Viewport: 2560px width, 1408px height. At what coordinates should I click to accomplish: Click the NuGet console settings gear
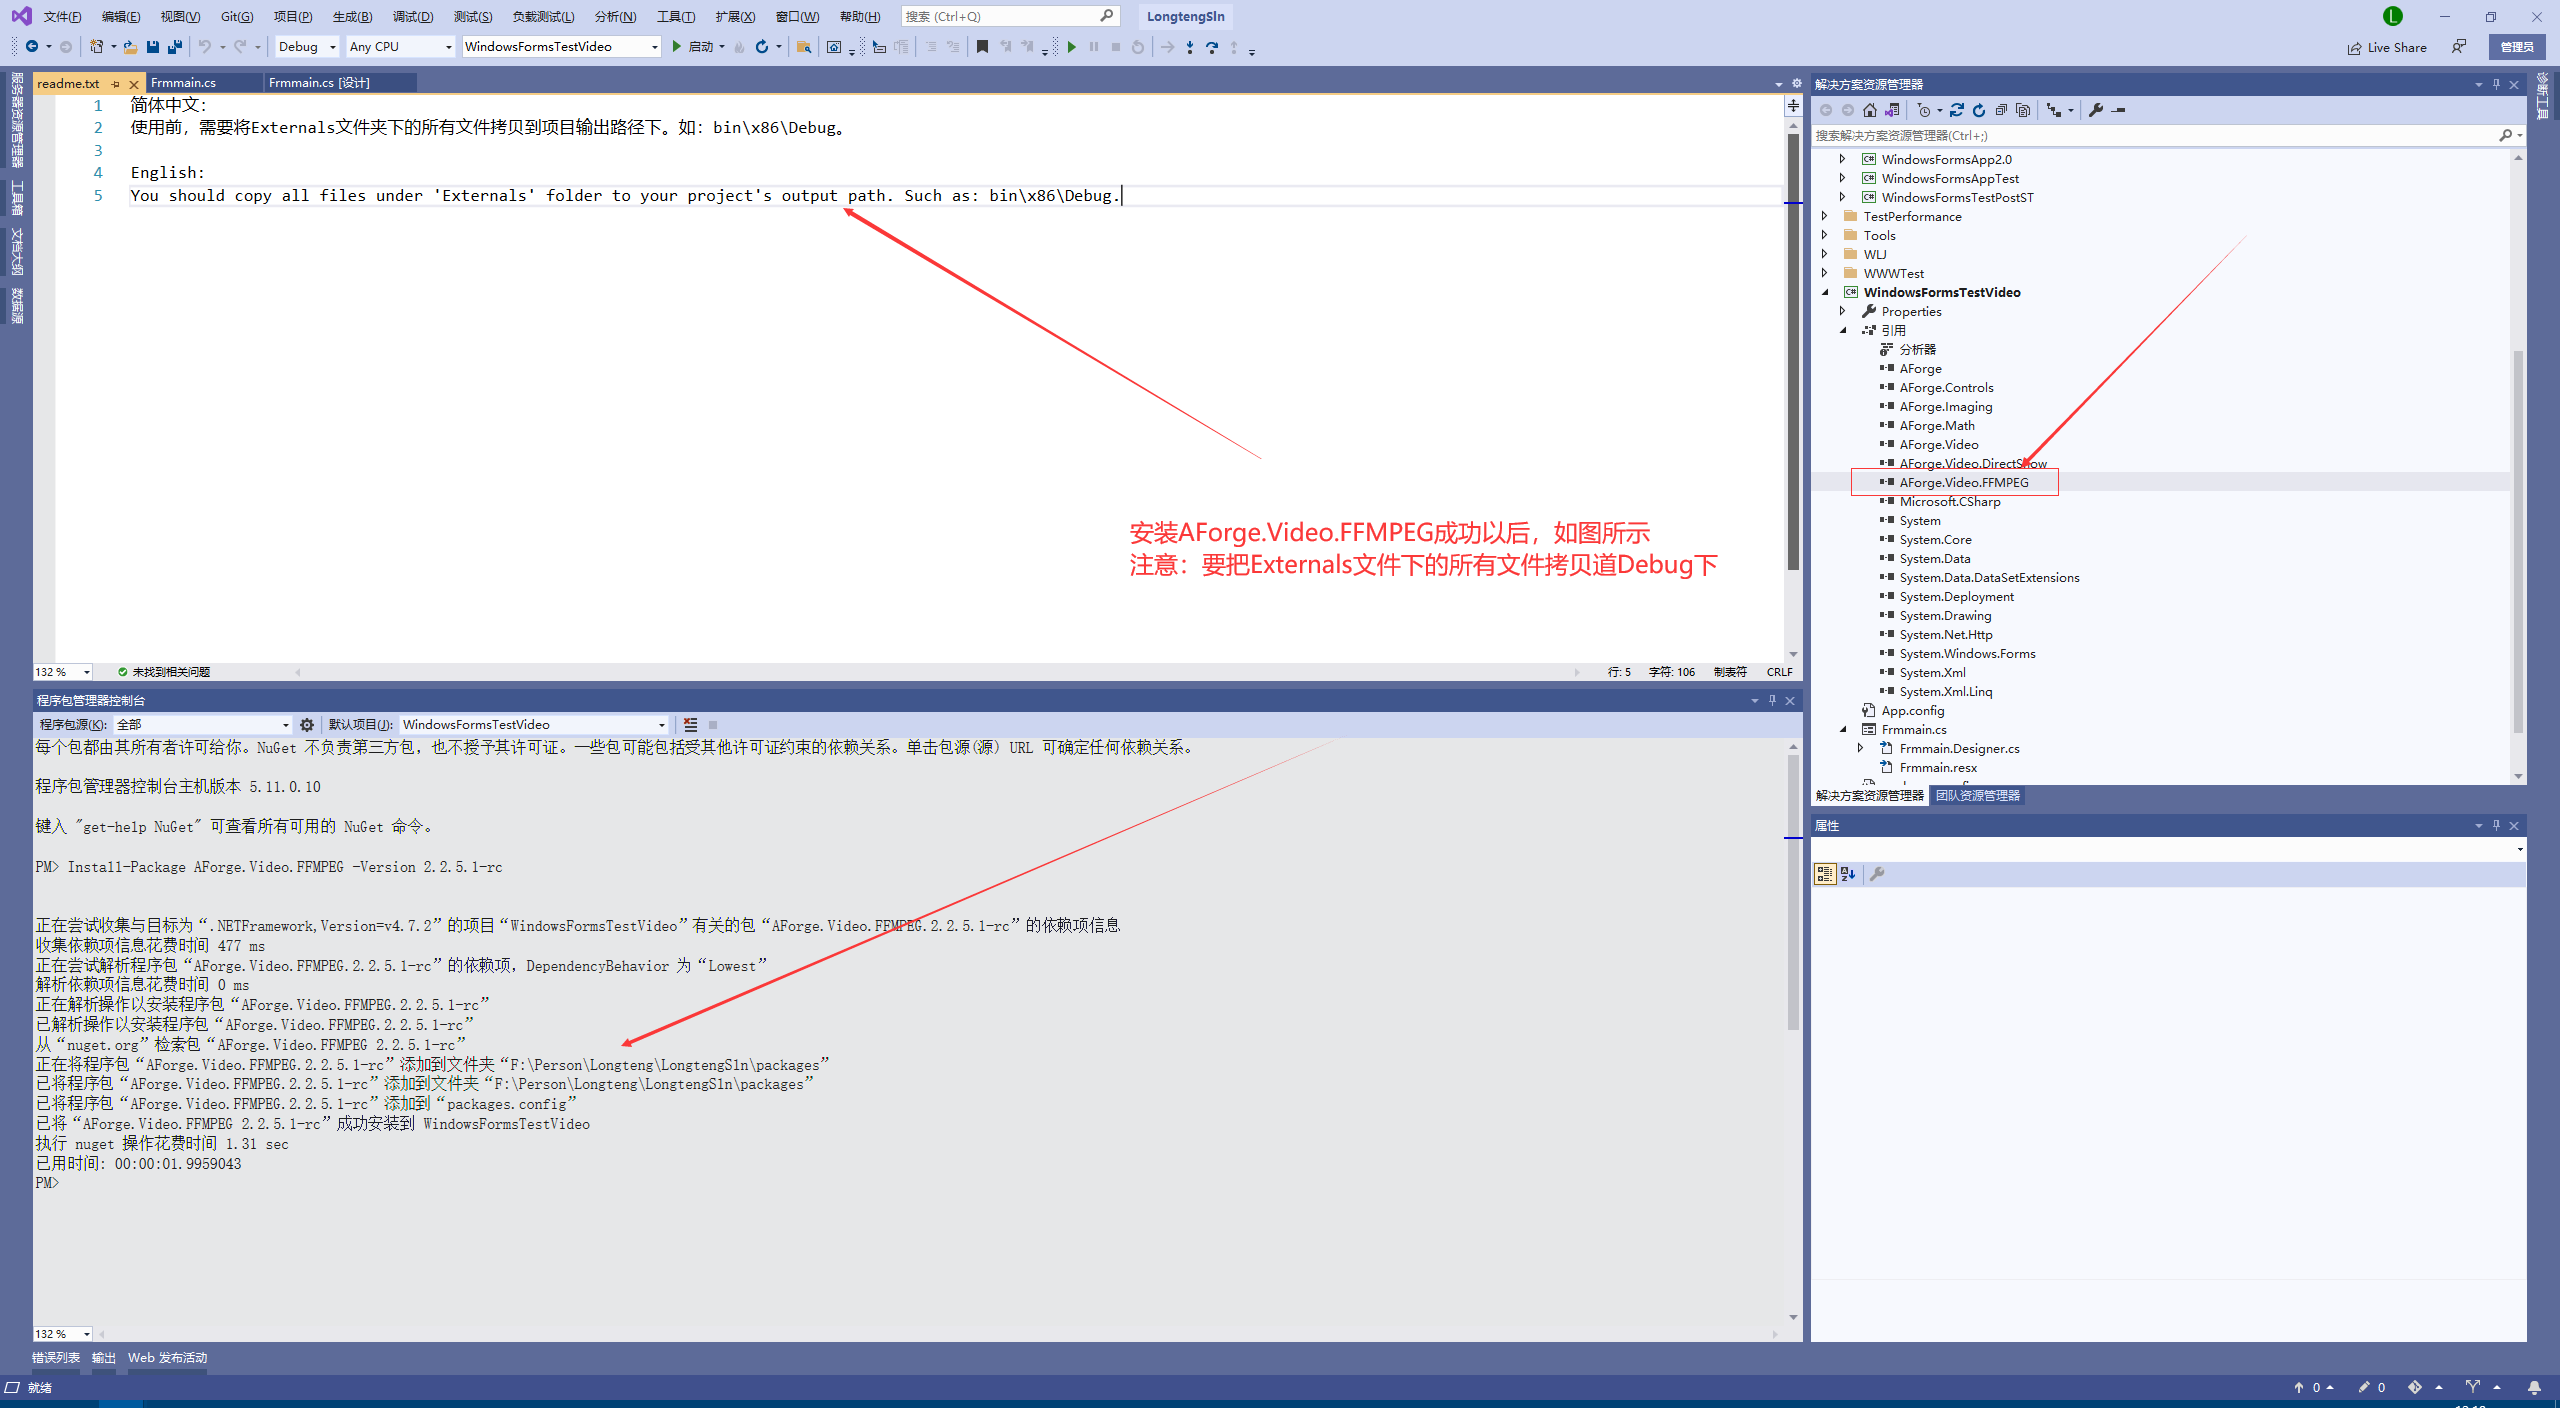click(307, 725)
